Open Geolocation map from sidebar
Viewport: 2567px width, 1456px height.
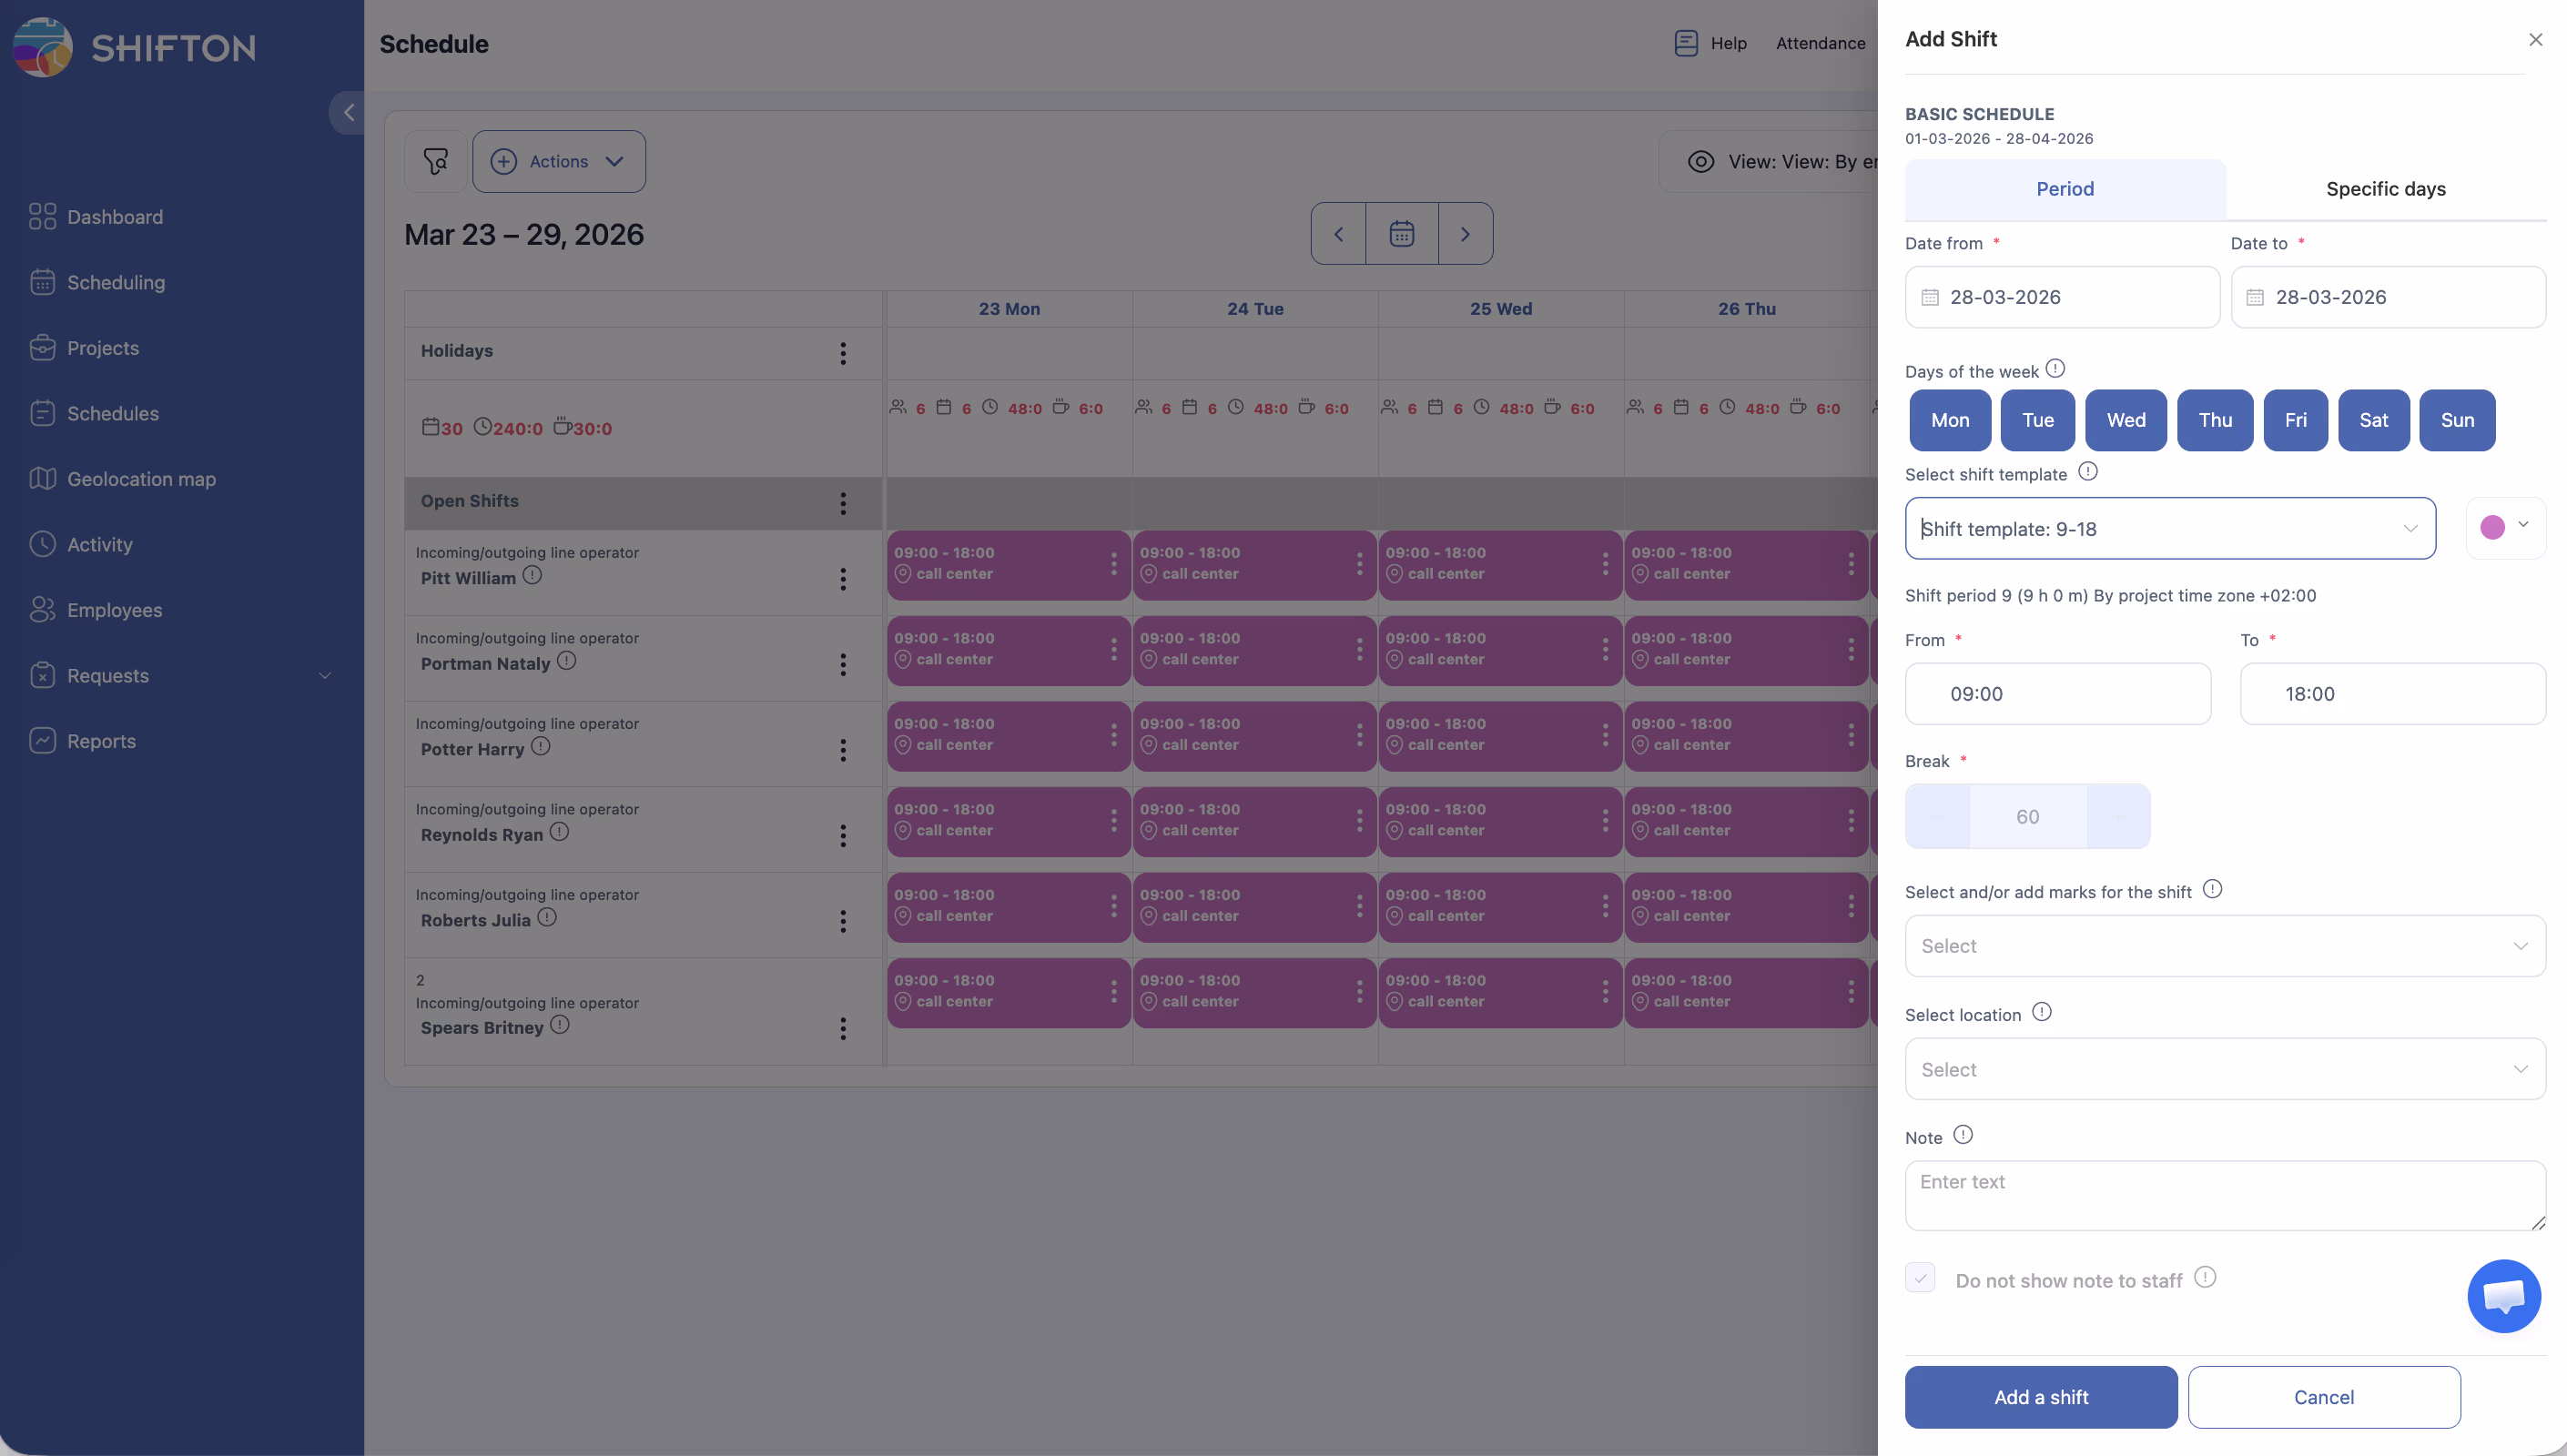tap(141, 479)
